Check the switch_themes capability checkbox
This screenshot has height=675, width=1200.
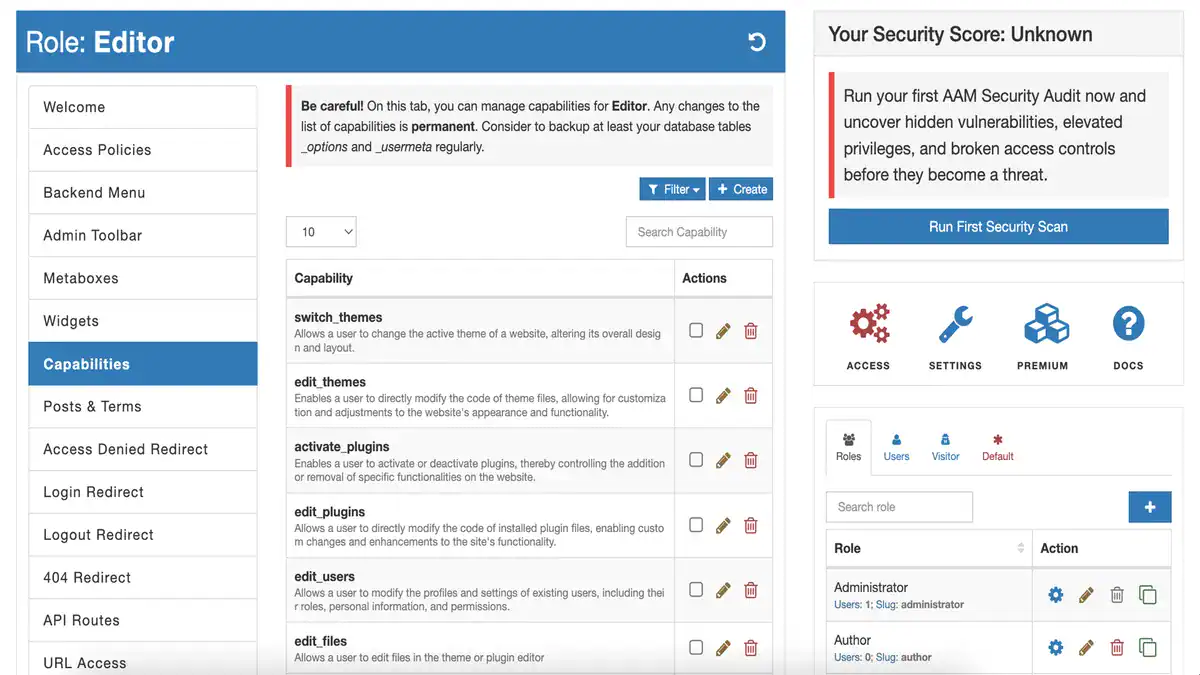(696, 330)
